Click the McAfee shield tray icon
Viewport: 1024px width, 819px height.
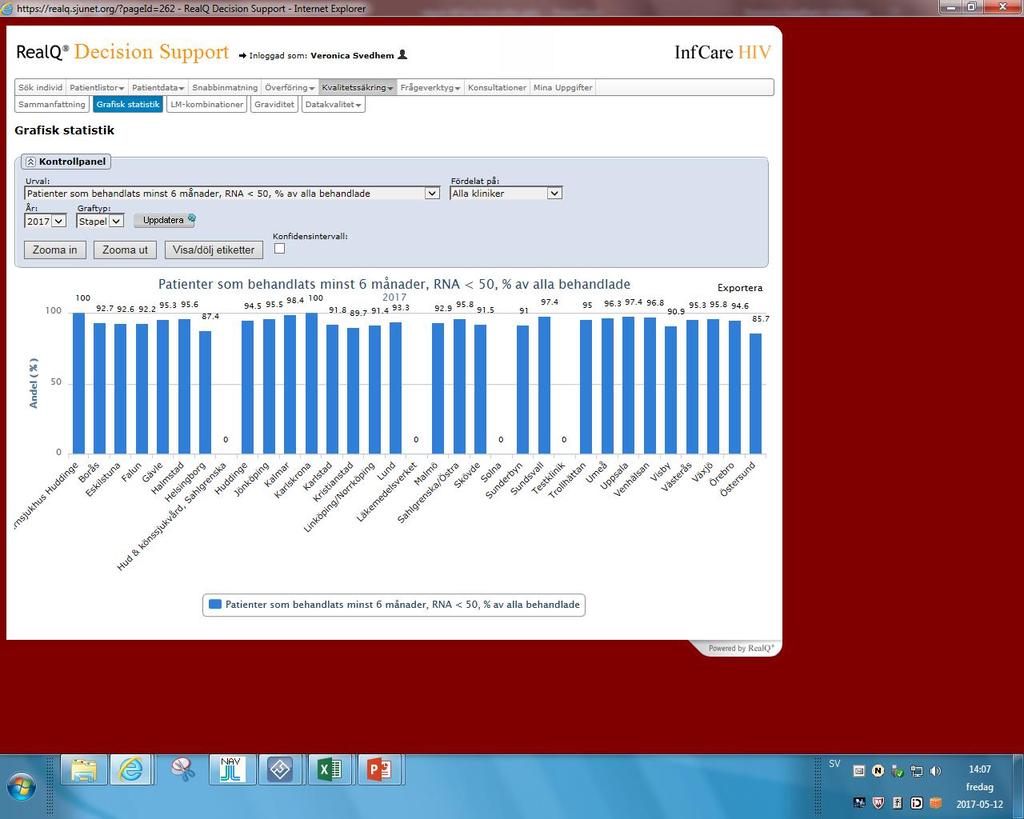[x=878, y=803]
